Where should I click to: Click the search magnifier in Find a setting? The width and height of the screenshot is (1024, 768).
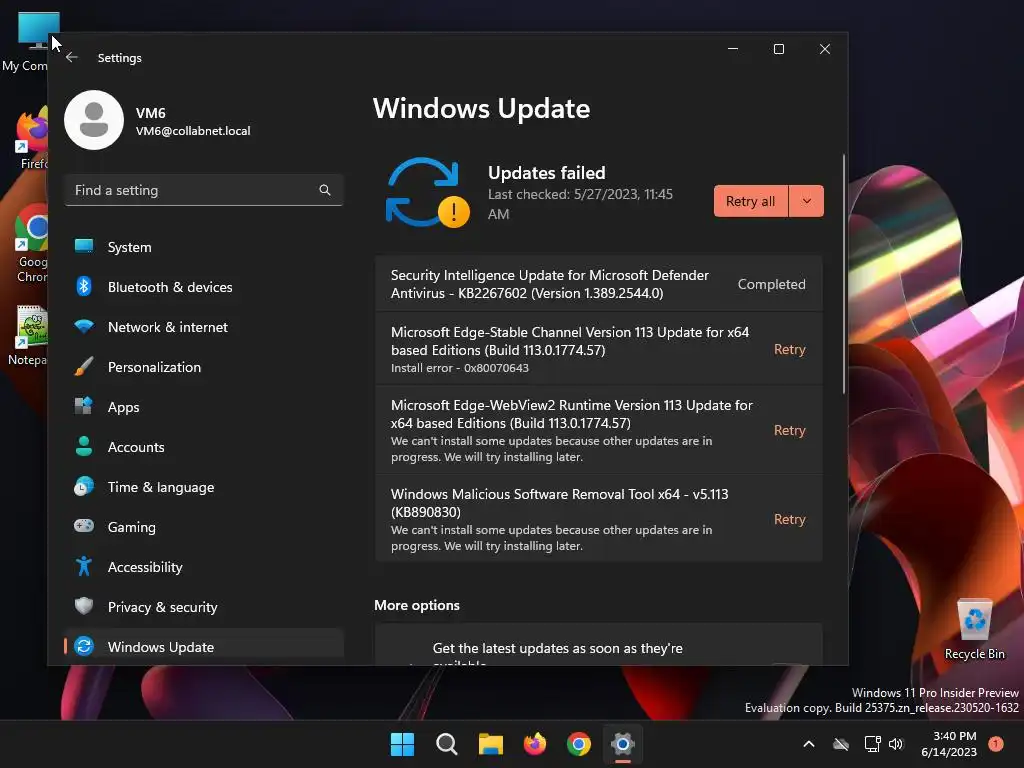pyautogui.click(x=325, y=190)
